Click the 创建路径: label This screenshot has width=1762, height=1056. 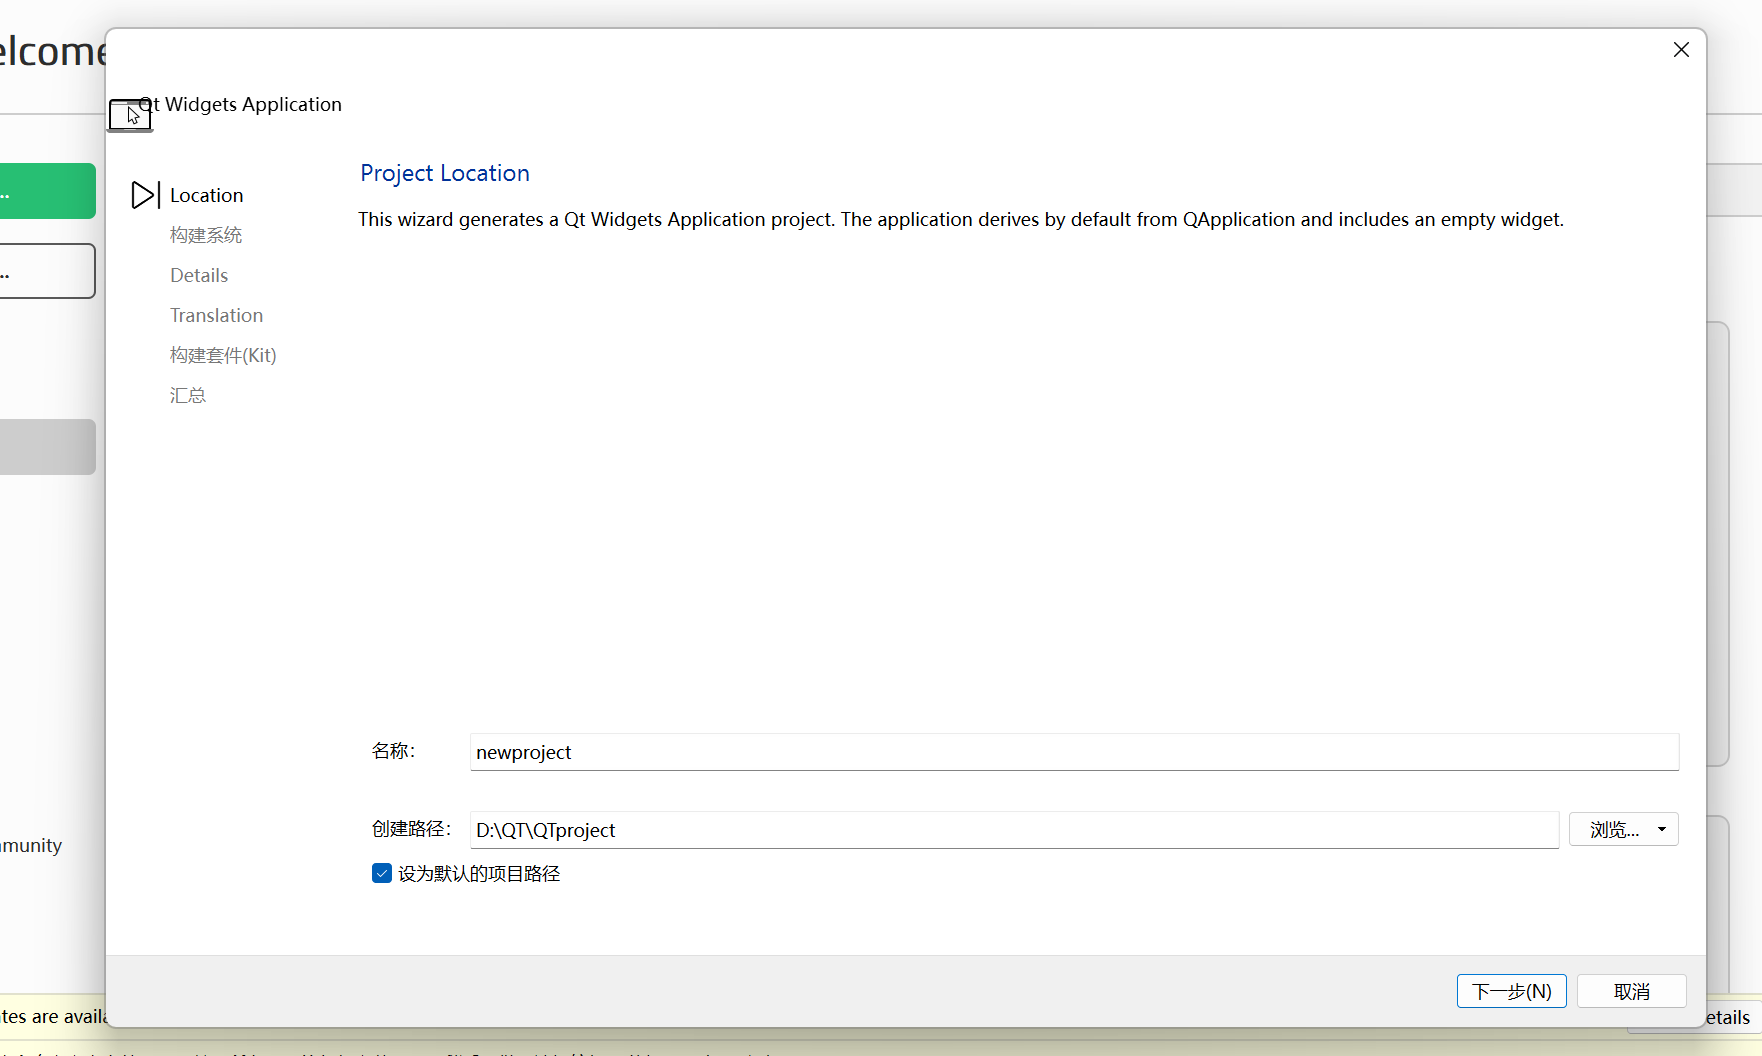[x=411, y=829]
